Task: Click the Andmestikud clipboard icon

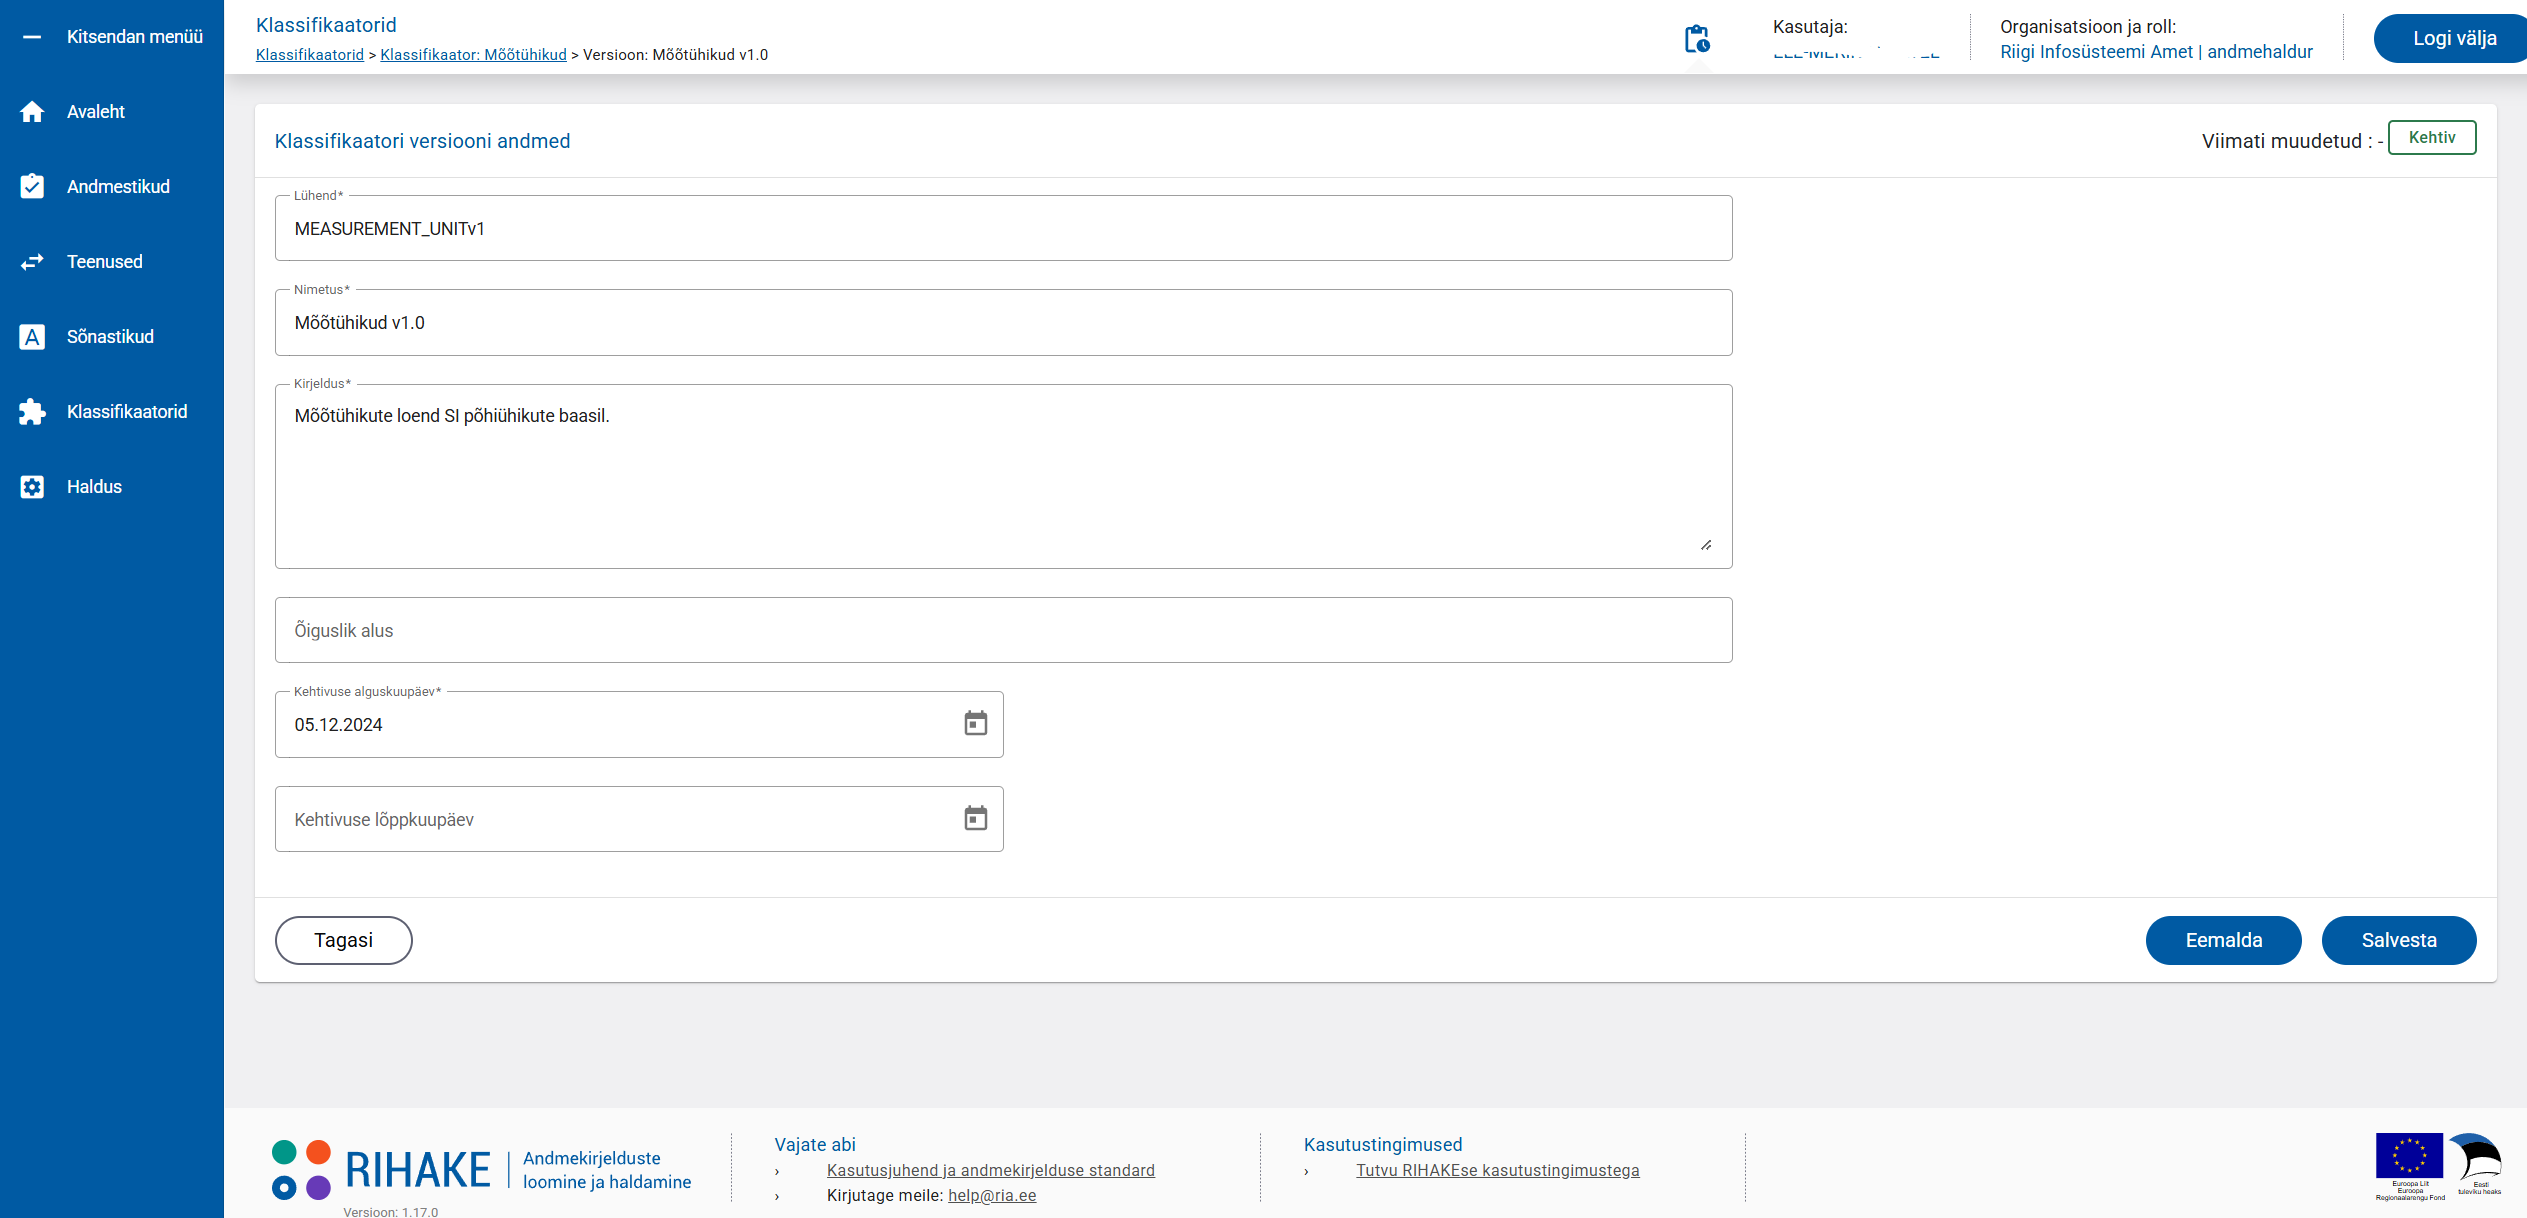Action: (32, 187)
